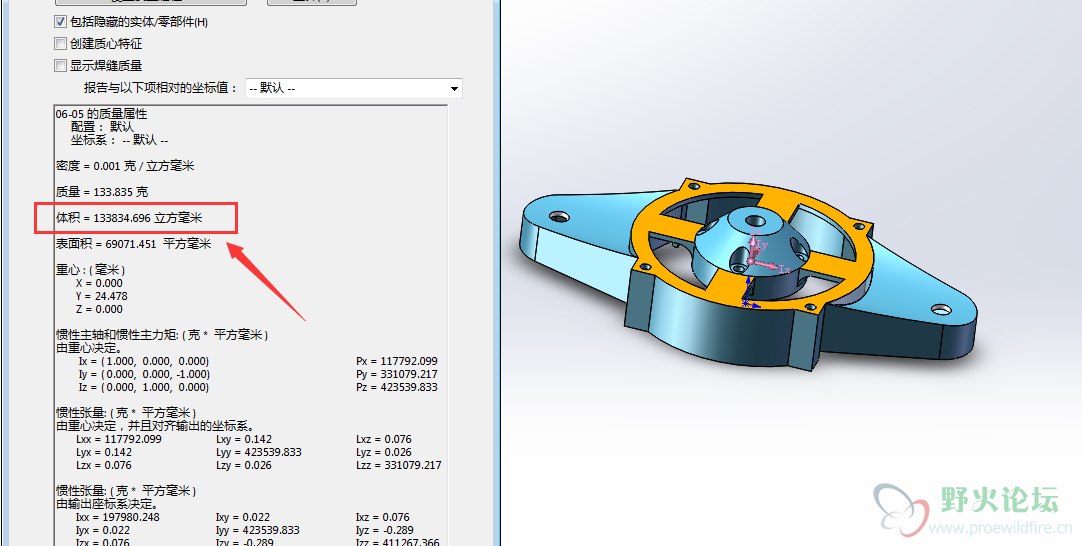Select the Ixy = 0.022 entry
Viewport: 1082px width, 546px height.
tap(243, 517)
